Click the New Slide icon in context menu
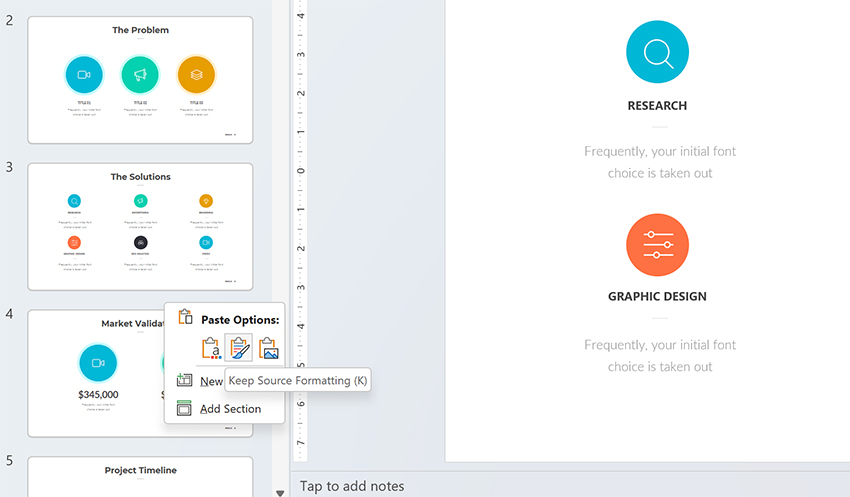 pyautogui.click(x=184, y=380)
